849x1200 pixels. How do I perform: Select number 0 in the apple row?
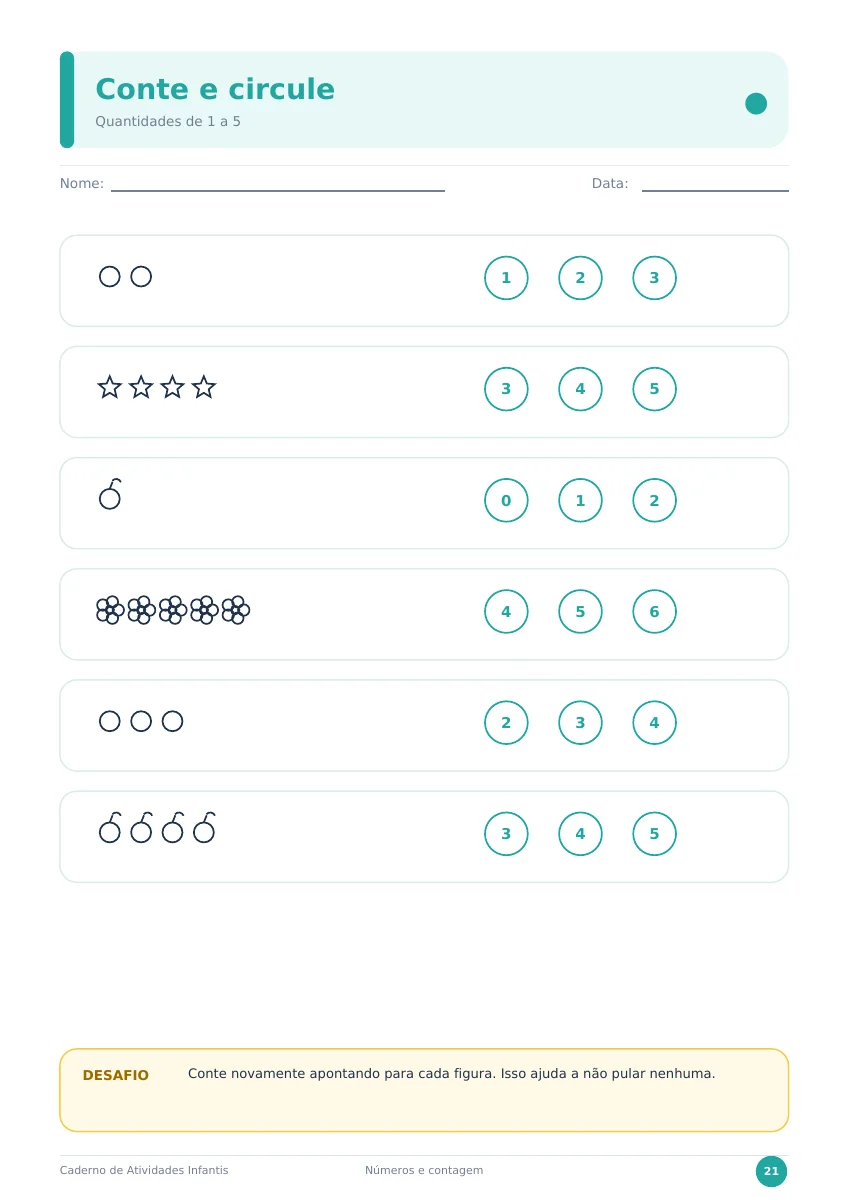point(506,500)
